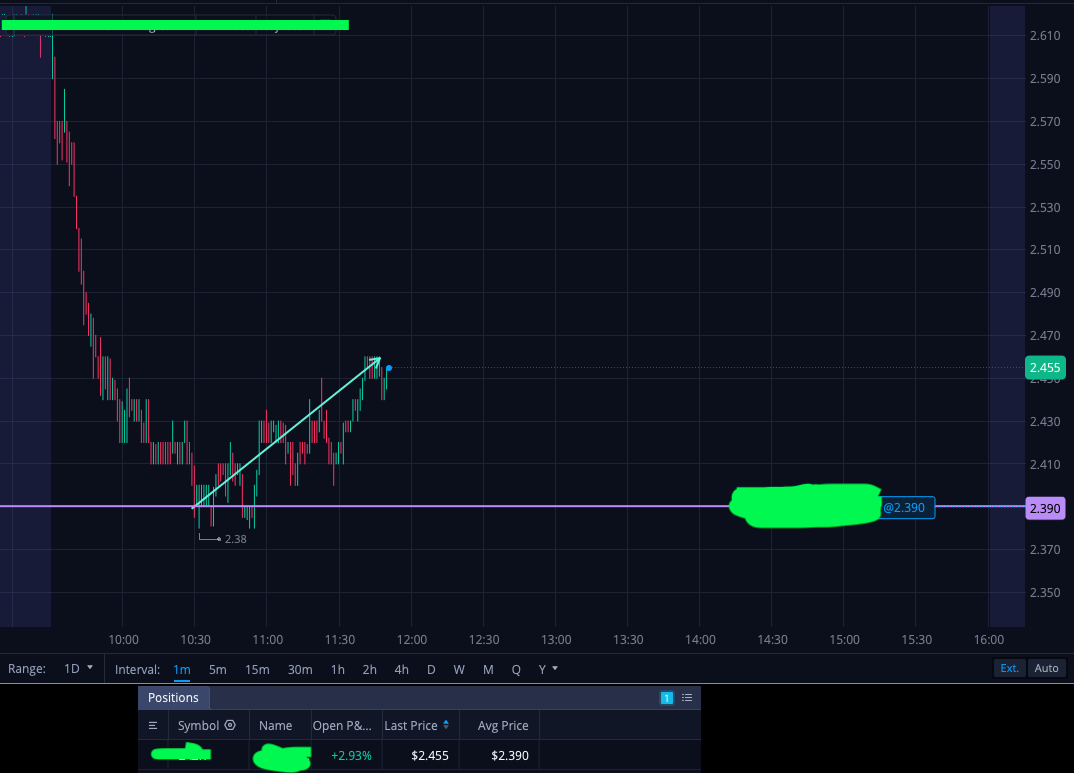Screen dimensions: 1074x773
Task: Toggle Auto price scaling
Action: click(x=1046, y=668)
